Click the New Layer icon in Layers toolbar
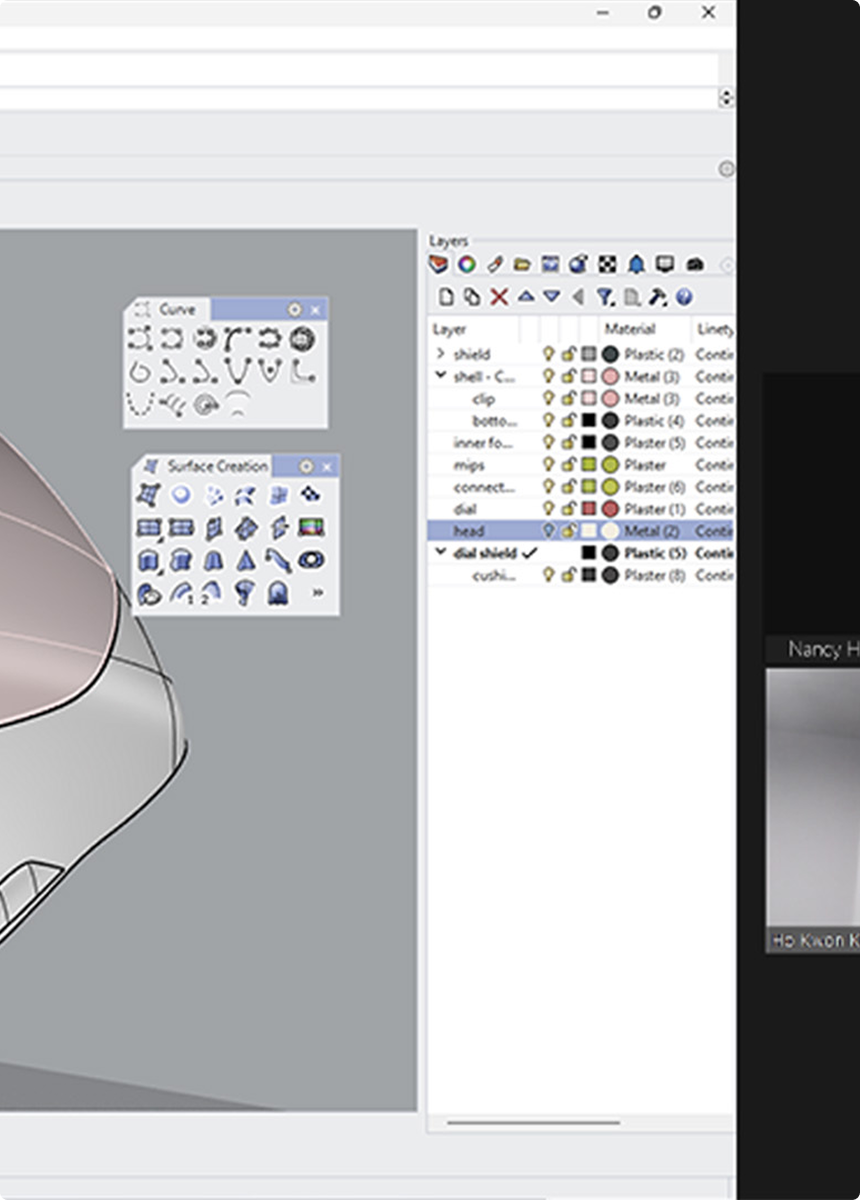The image size is (860, 1200). (x=447, y=297)
